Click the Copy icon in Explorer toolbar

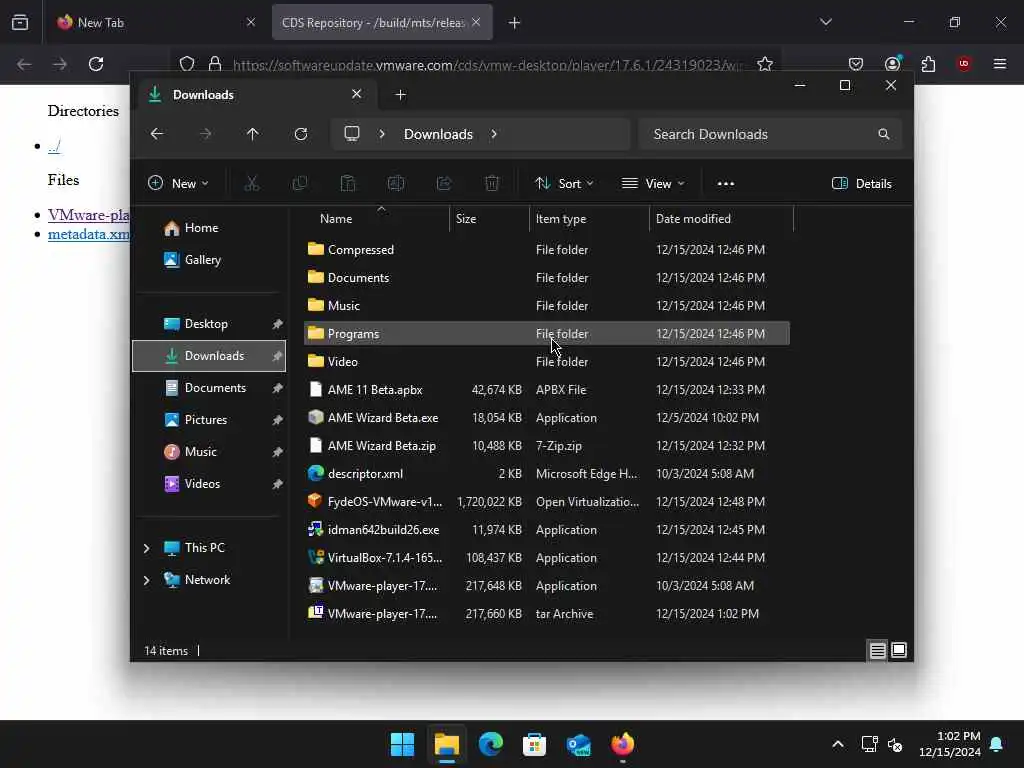click(300, 184)
